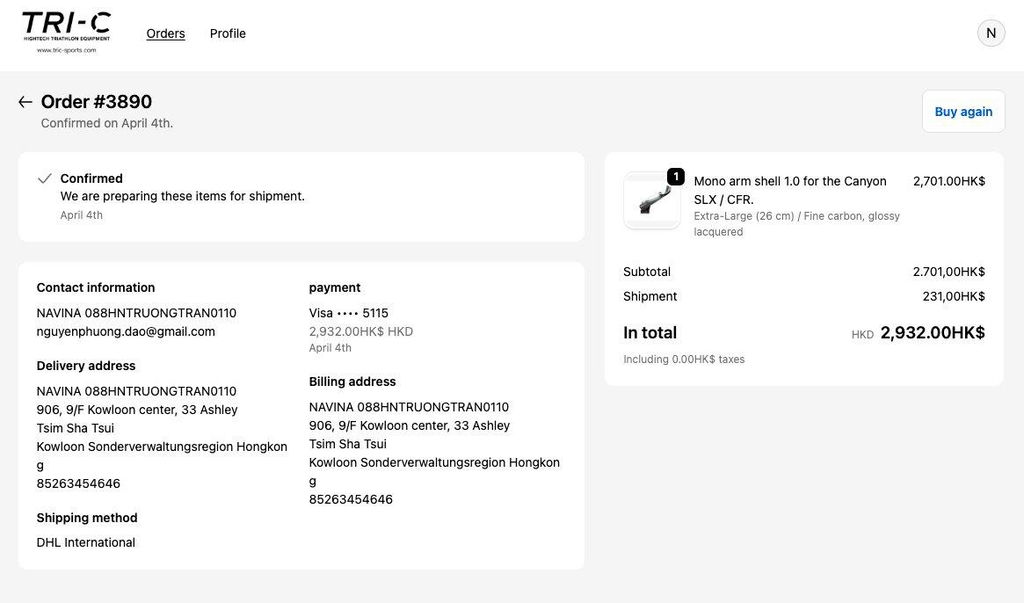Click the Contact information heading
The width and height of the screenshot is (1024, 603).
95,287
